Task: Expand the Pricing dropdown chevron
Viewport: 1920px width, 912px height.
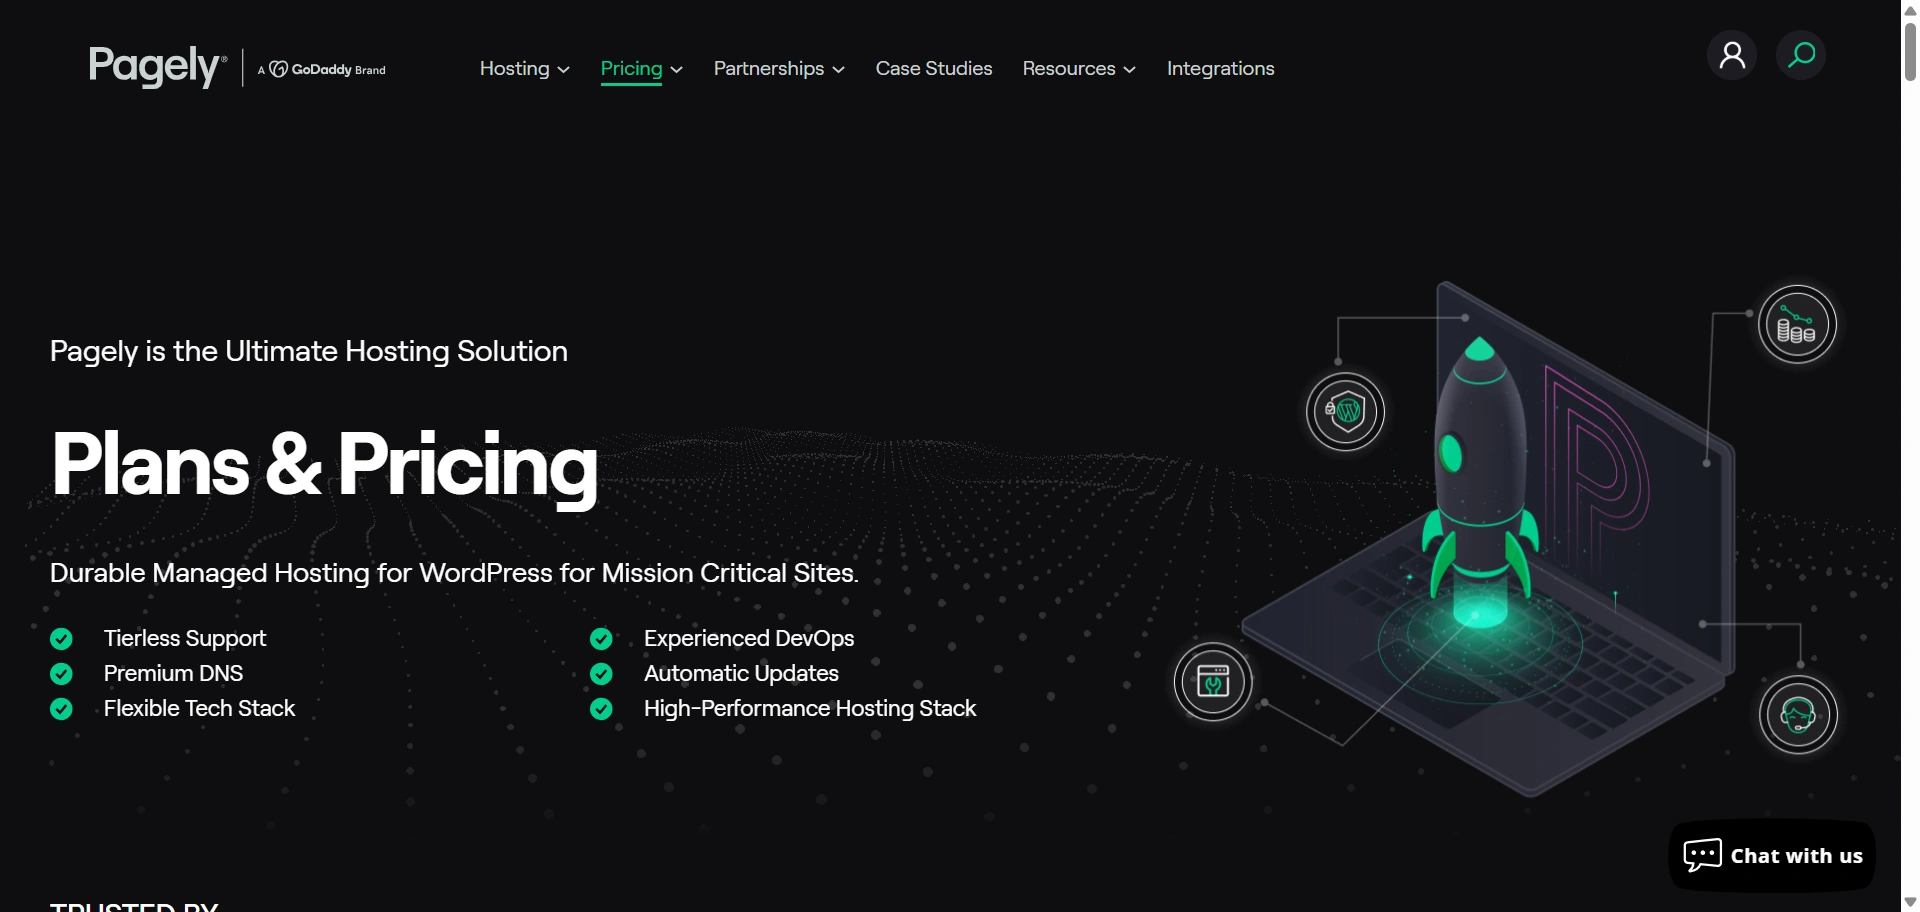Action: pyautogui.click(x=677, y=70)
